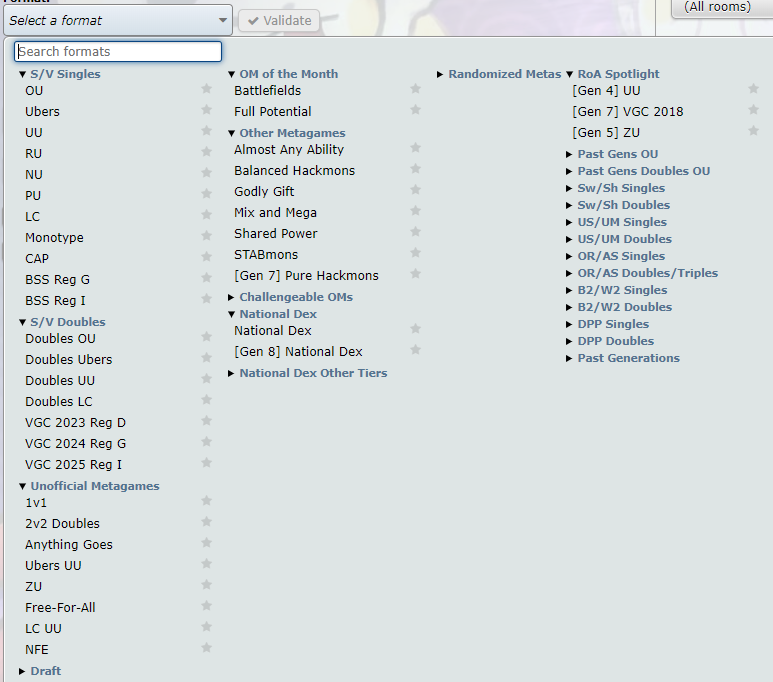Collapse the Other Metagames section
Viewport: 773px width, 682px height.
click(287, 133)
